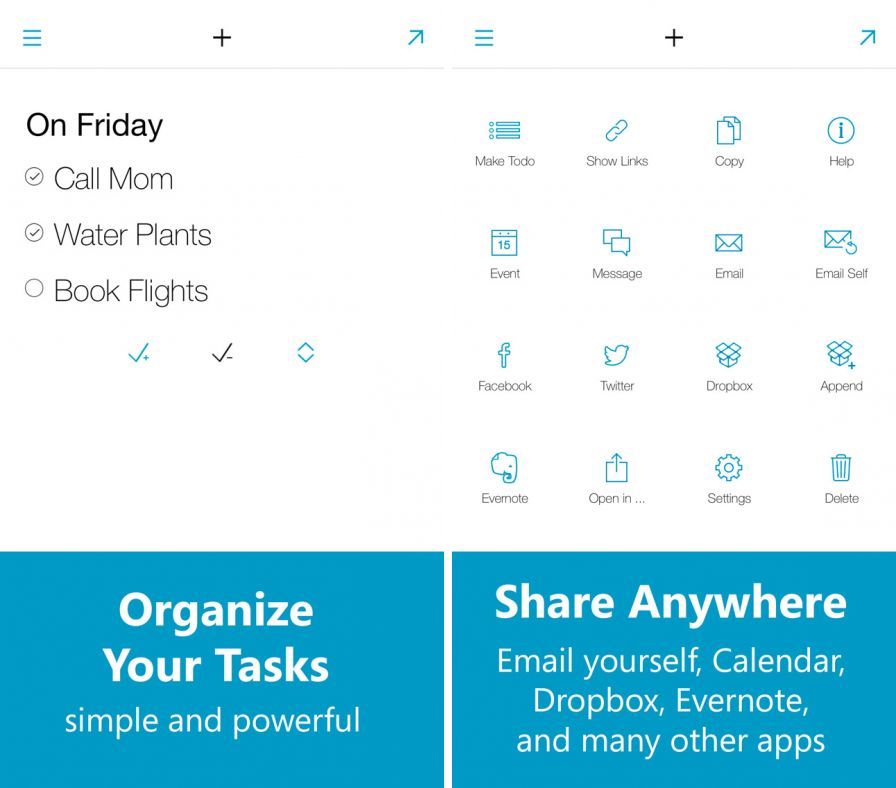Click the 'On Friday' note title
This screenshot has height=788, width=896.
pyautogui.click(x=94, y=125)
